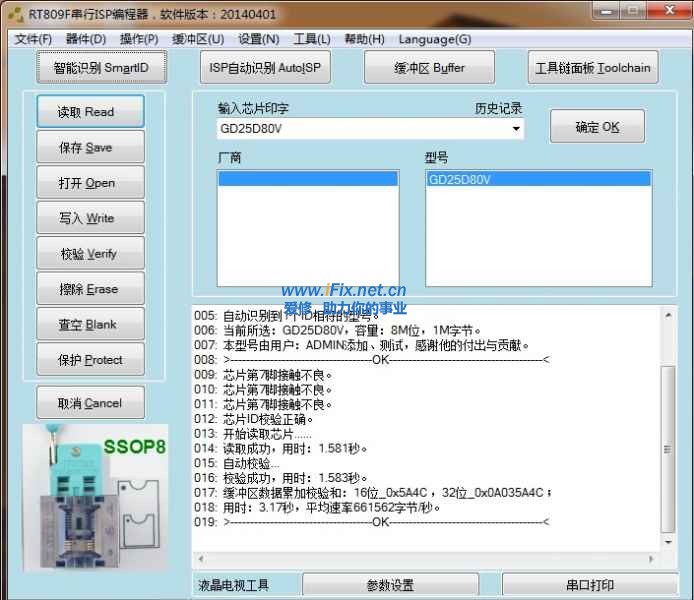
Task: Open the 帮助(H) menu
Action: click(364, 39)
